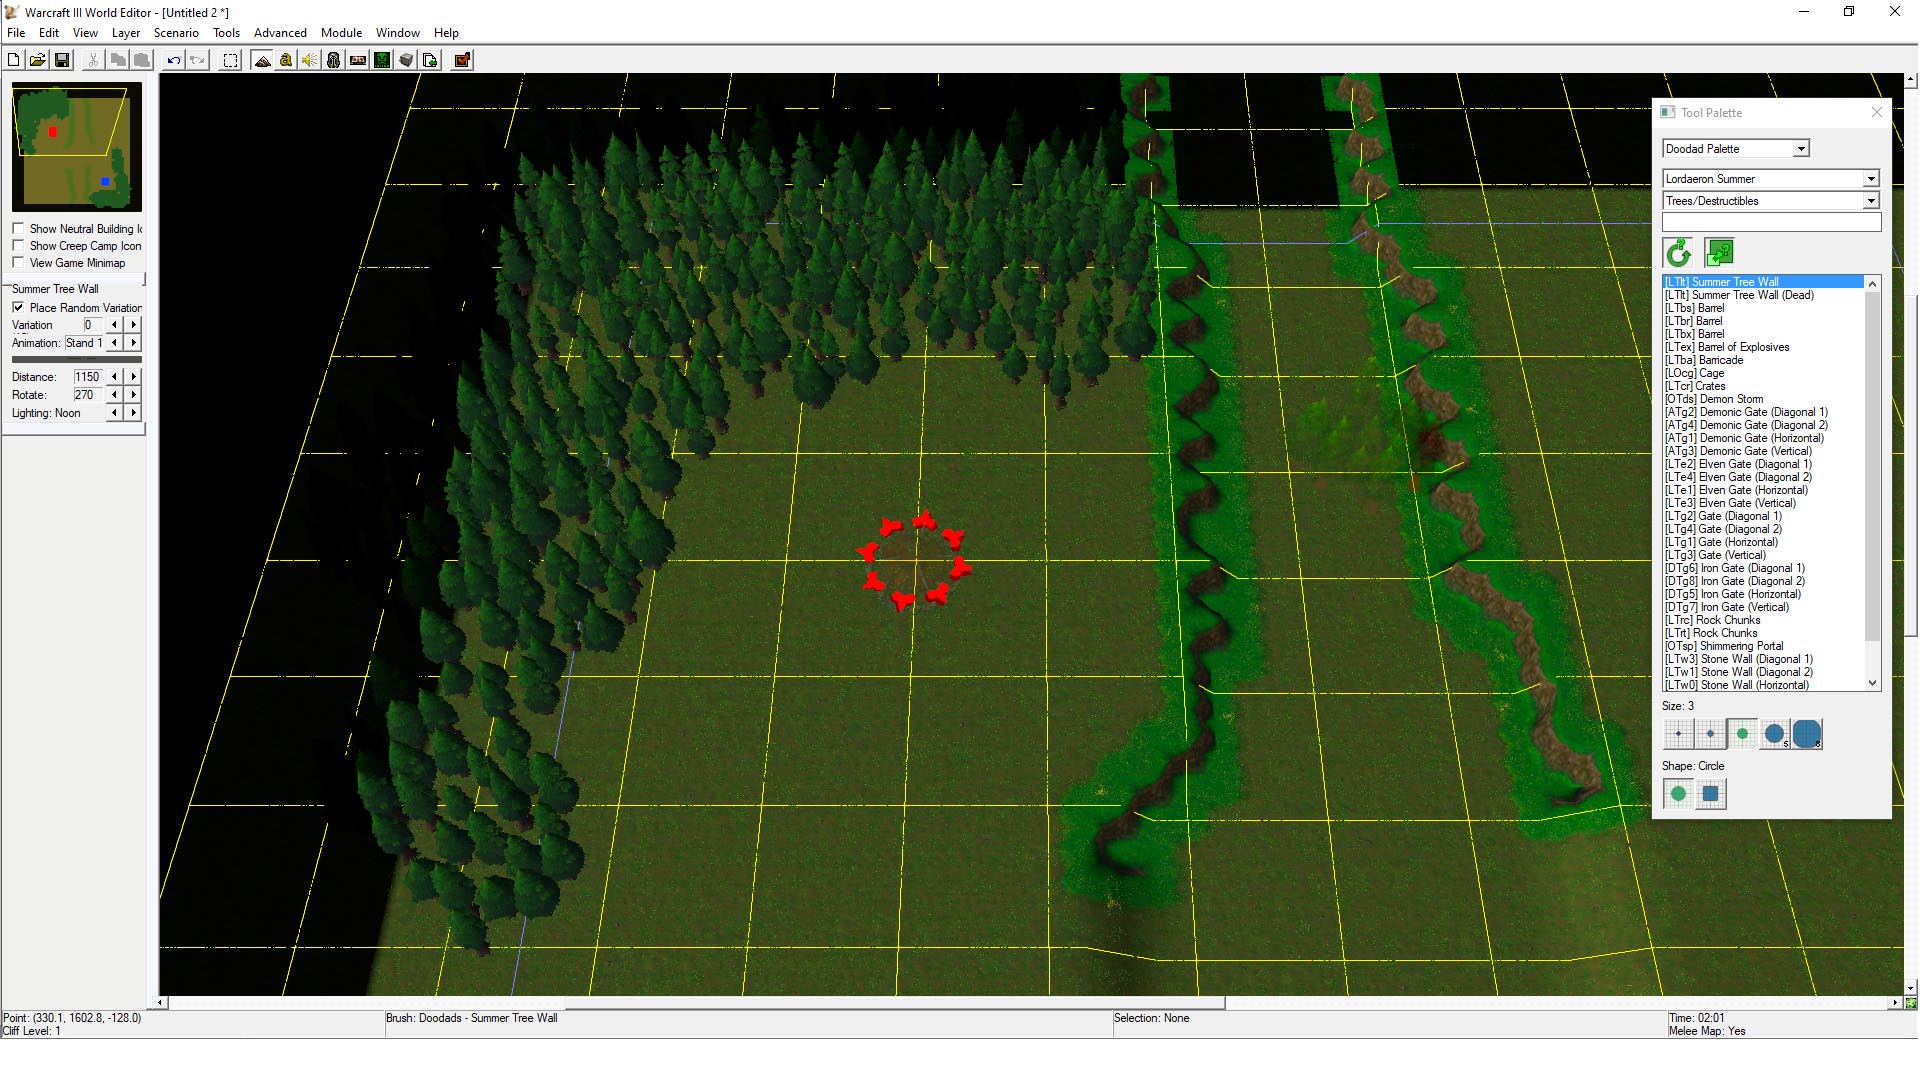
Task: Expand the Trees/Destructibles category dropdown
Action: coord(1870,201)
